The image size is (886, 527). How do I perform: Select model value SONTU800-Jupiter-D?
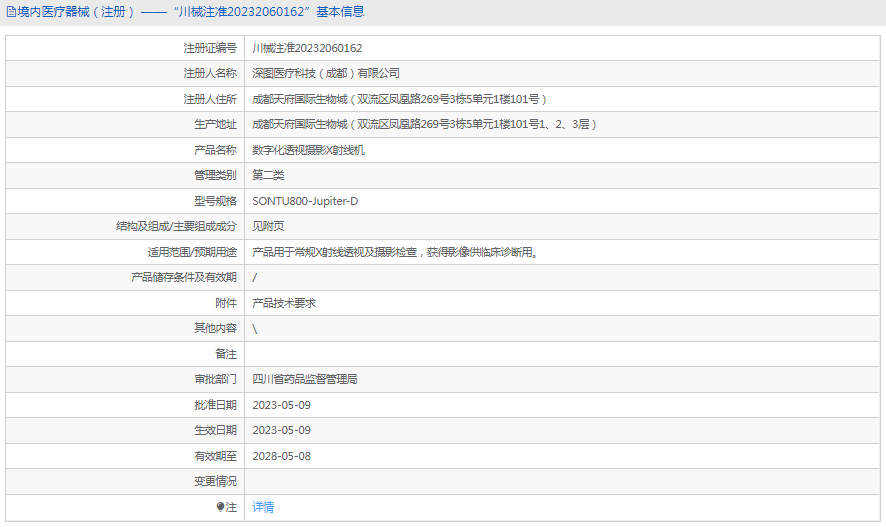(x=305, y=201)
